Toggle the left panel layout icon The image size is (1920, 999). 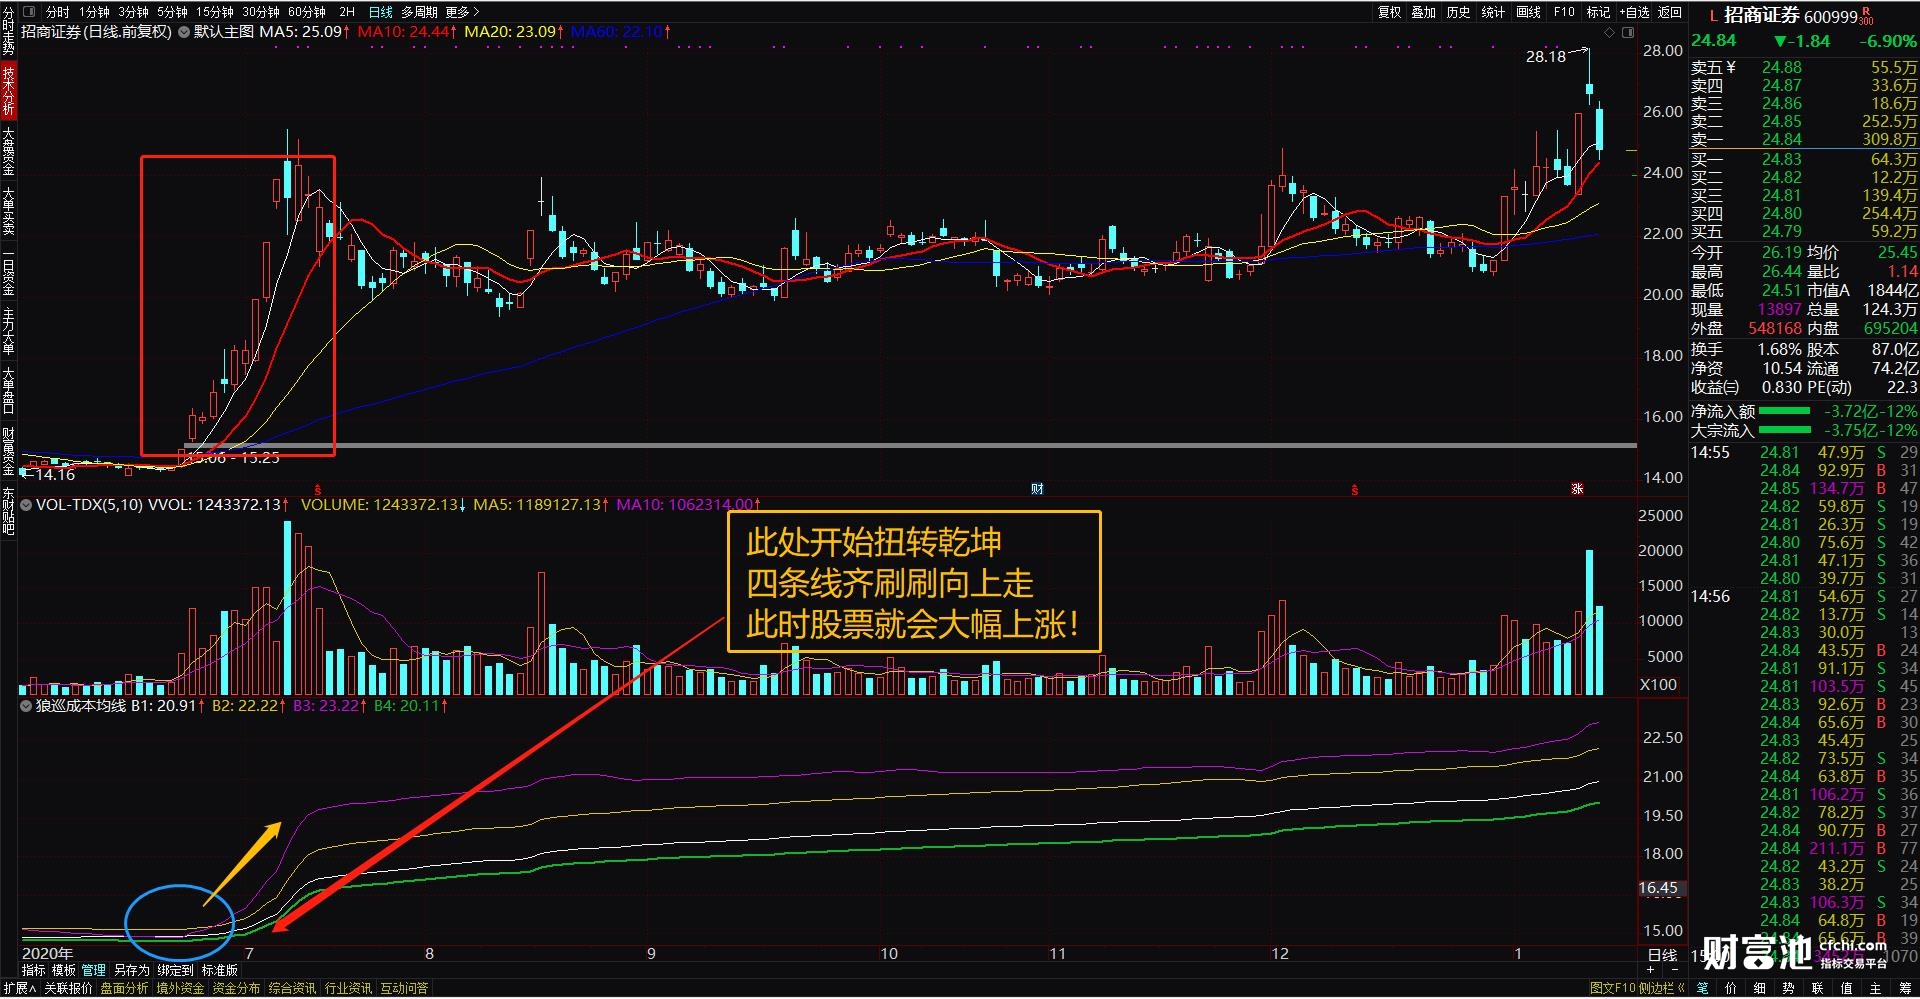tap(27, 12)
